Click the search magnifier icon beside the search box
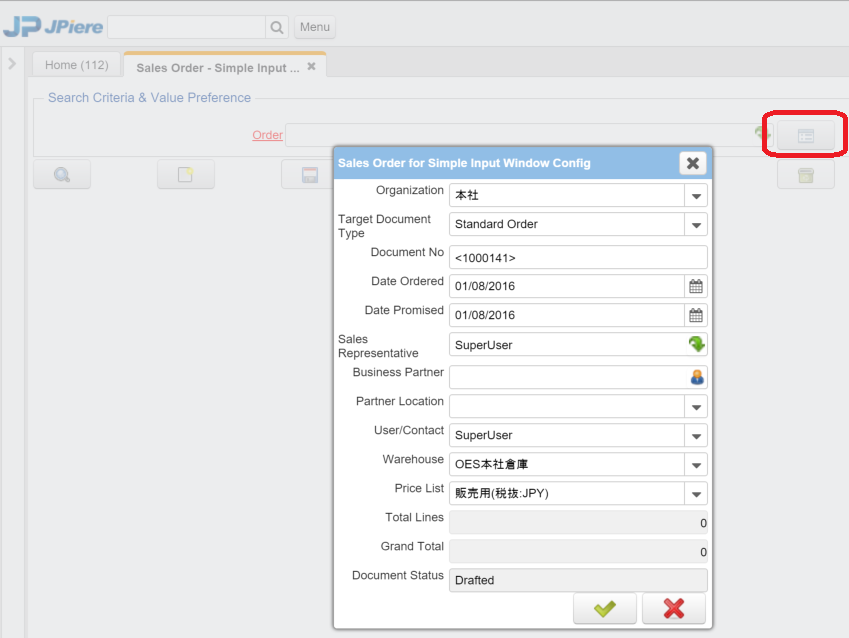The width and height of the screenshot is (849, 638). click(277, 27)
